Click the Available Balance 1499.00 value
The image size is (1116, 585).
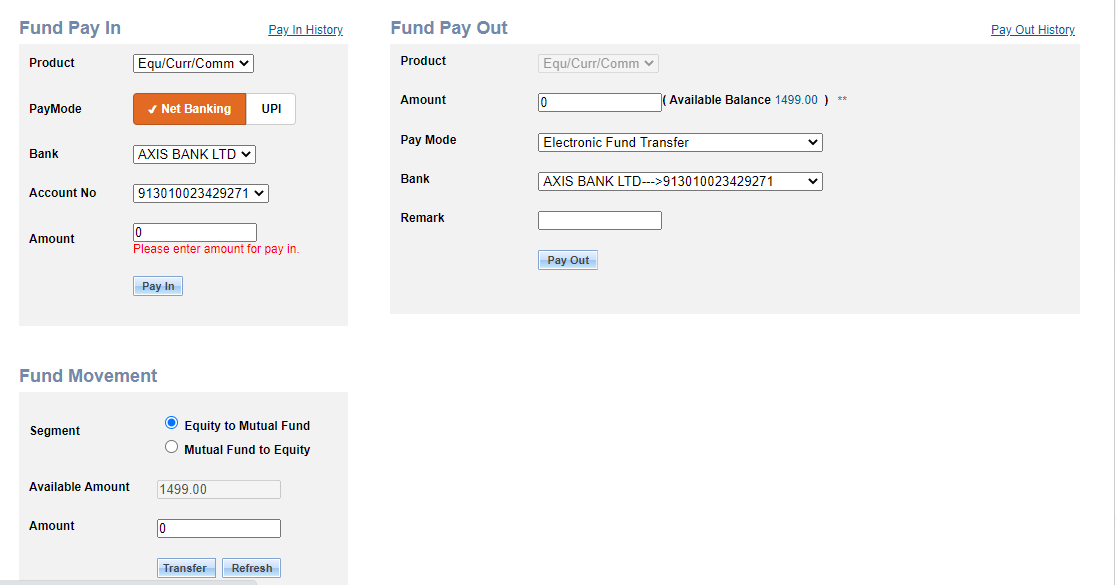pos(796,100)
